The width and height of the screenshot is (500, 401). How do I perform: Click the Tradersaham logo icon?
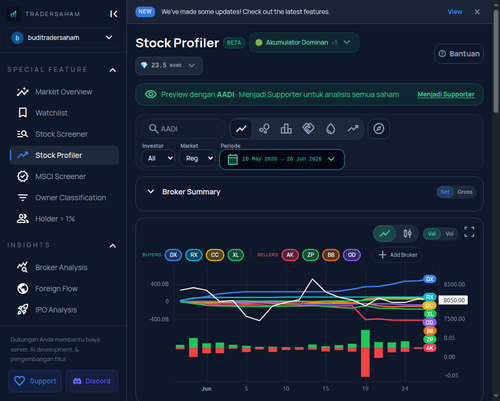tap(13, 14)
